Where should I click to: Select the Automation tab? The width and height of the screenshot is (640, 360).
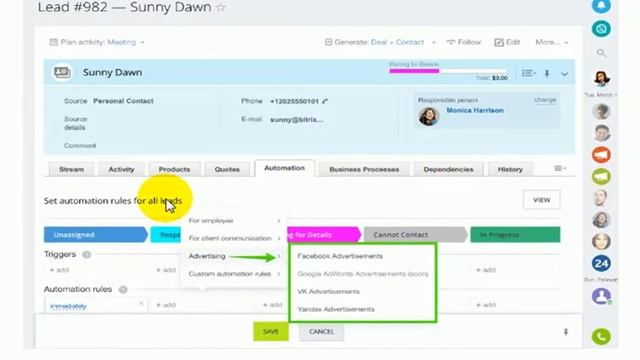284,168
